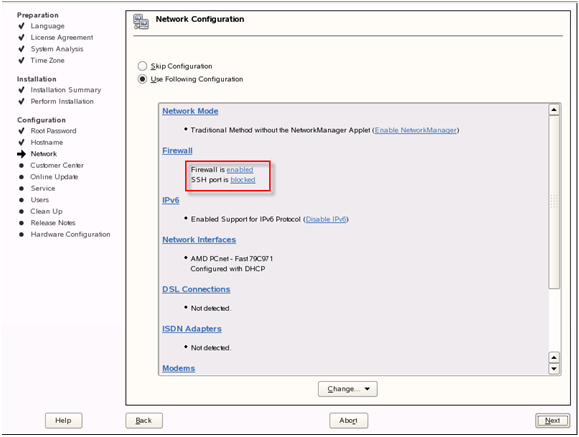Click the checkmark beside Root Password
This screenshot has width=579, height=437.
coord(21,131)
